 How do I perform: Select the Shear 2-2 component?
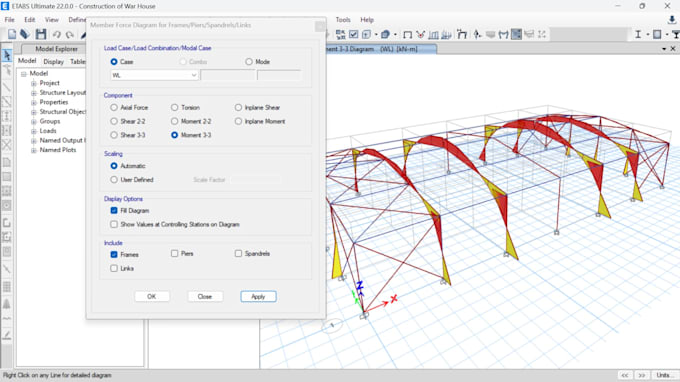coord(114,121)
